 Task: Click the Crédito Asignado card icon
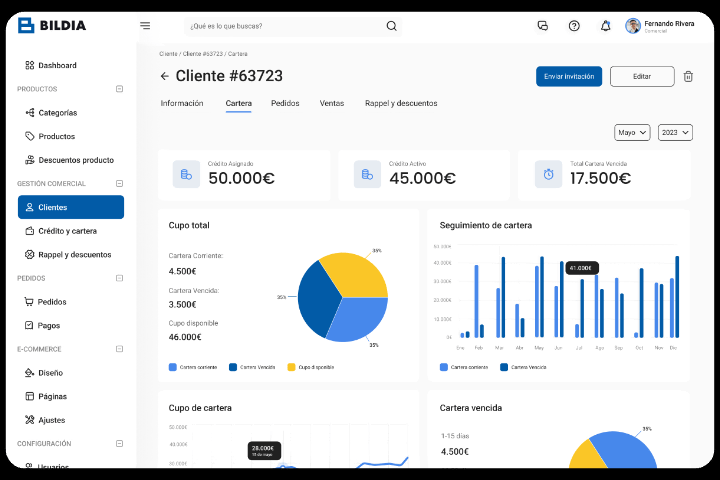pyautogui.click(x=186, y=174)
